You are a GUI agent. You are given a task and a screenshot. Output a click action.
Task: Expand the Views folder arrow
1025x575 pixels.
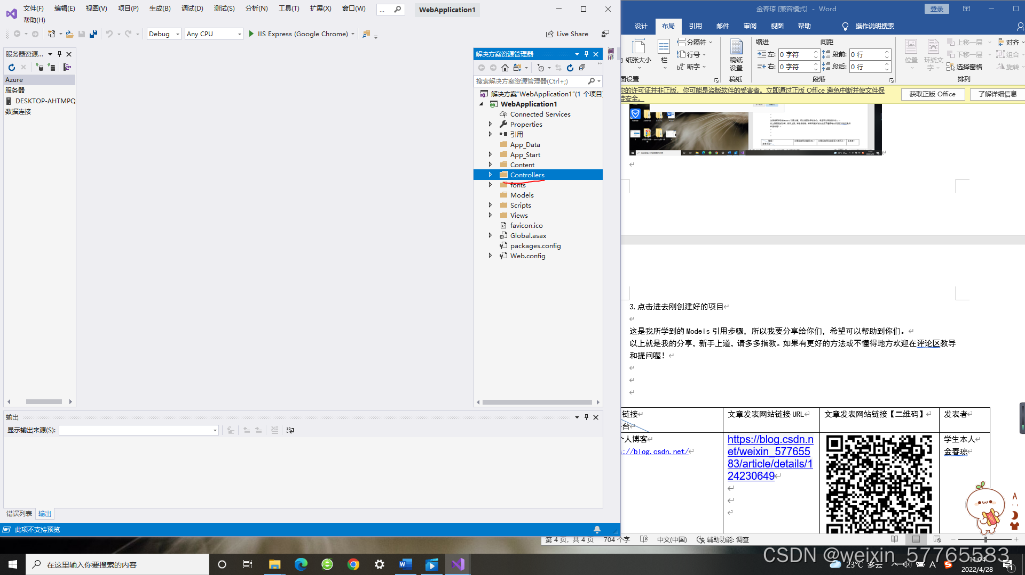coord(490,215)
